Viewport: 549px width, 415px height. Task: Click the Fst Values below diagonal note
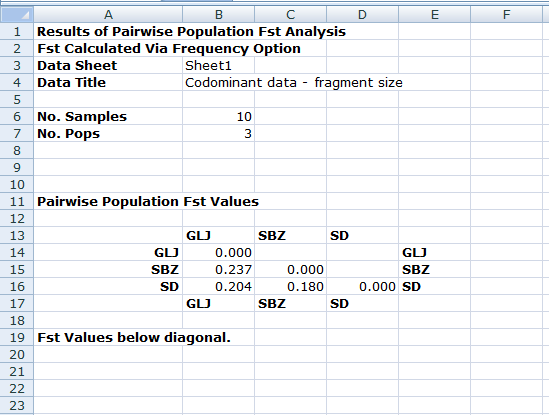134,338
